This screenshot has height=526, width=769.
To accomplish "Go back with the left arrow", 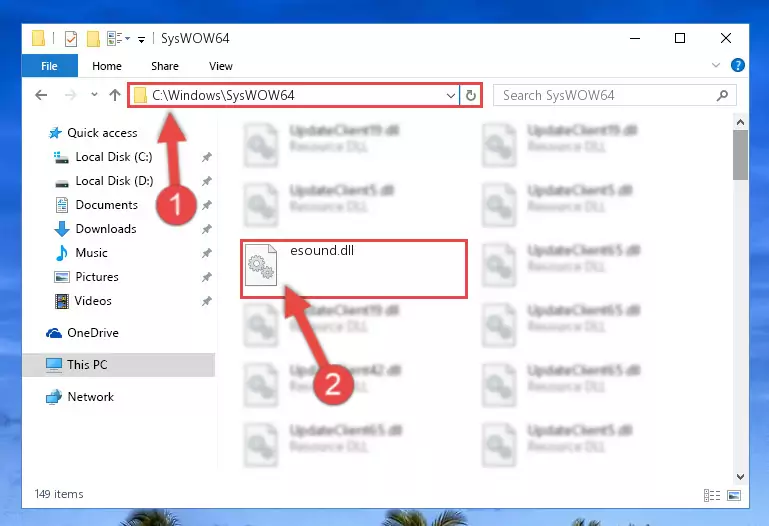I will tap(41, 95).
